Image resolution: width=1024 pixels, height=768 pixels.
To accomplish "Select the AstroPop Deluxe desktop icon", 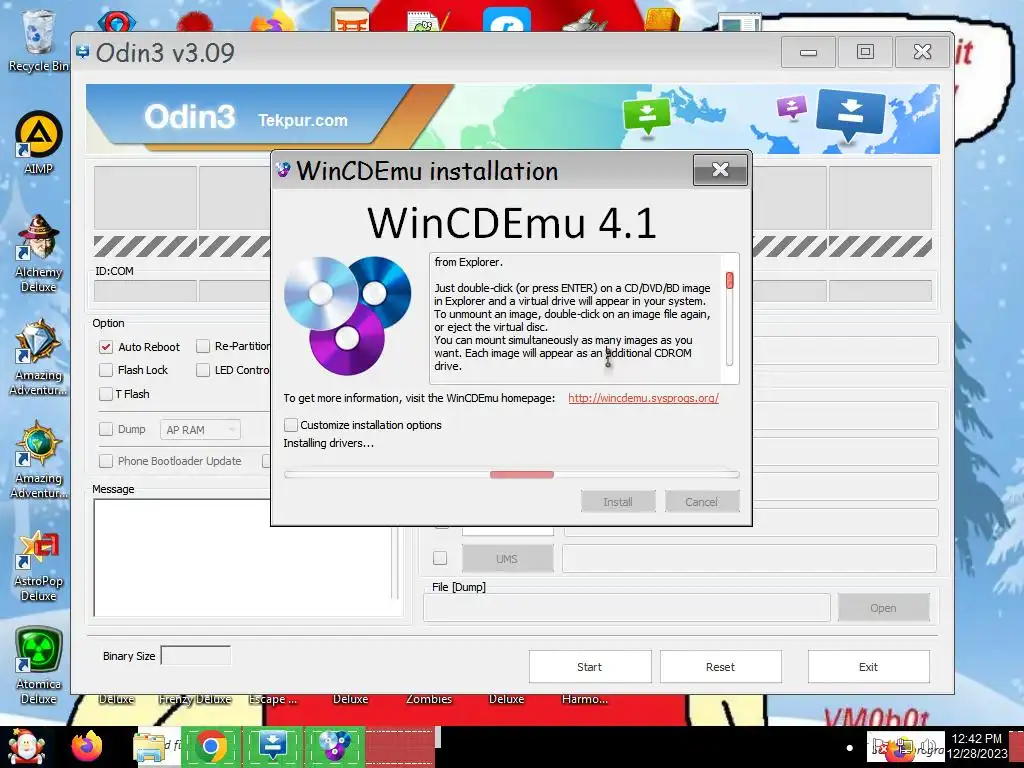I will (x=39, y=566).
